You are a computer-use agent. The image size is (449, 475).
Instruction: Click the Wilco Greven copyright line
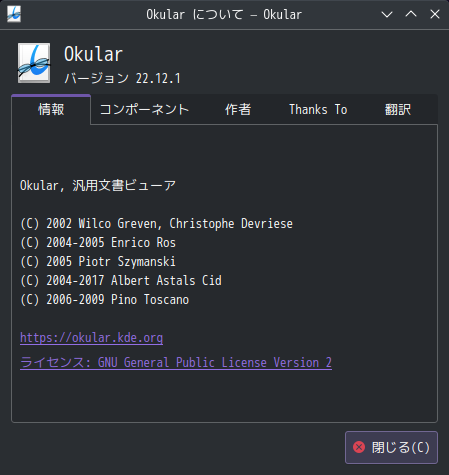(x=156, y=224)
